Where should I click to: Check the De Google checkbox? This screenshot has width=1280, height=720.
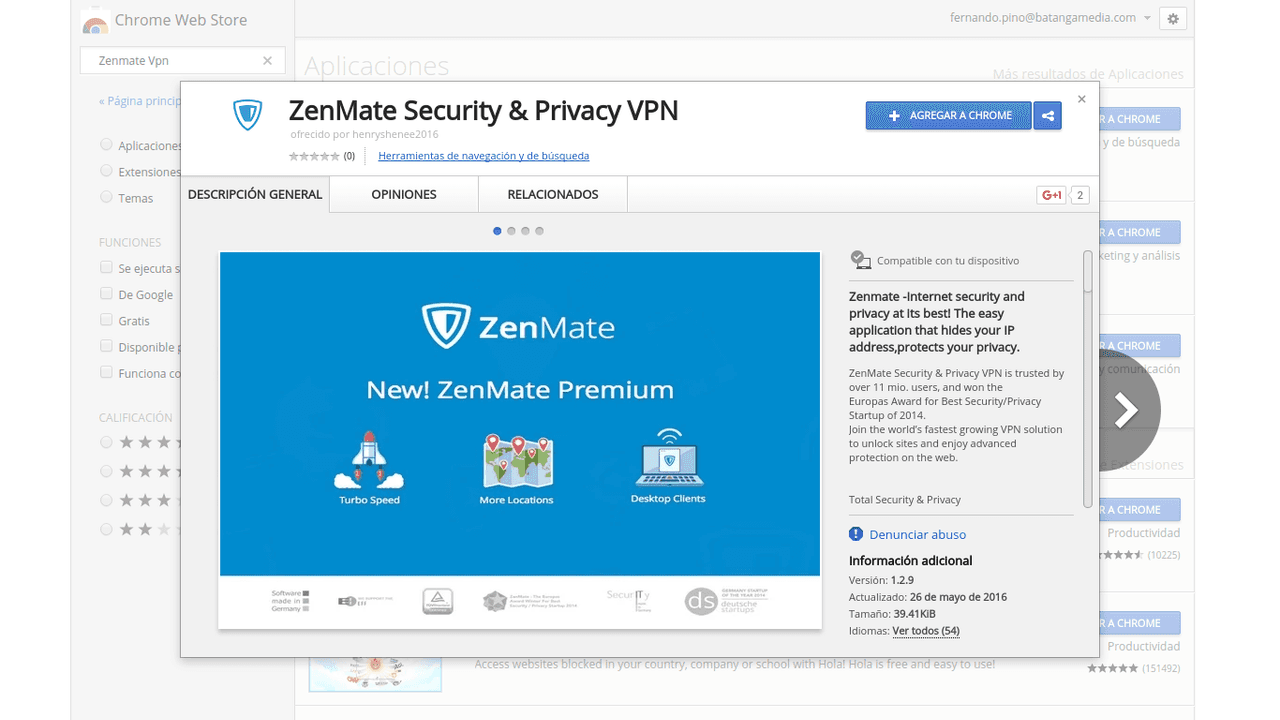click(106, 294)
